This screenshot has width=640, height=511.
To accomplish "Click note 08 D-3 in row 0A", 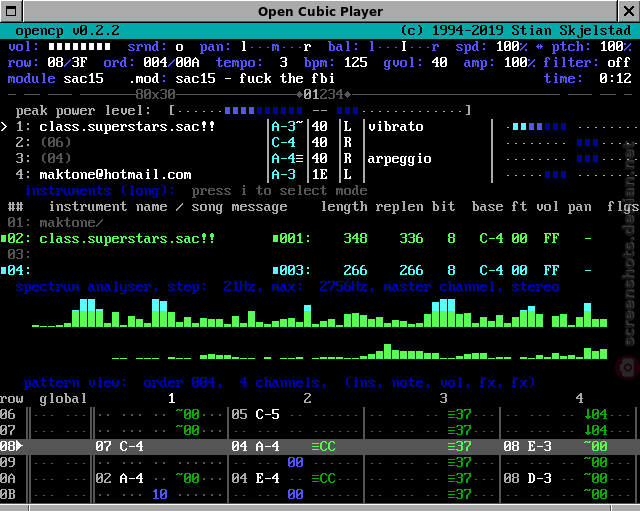I will click(528, 478).
